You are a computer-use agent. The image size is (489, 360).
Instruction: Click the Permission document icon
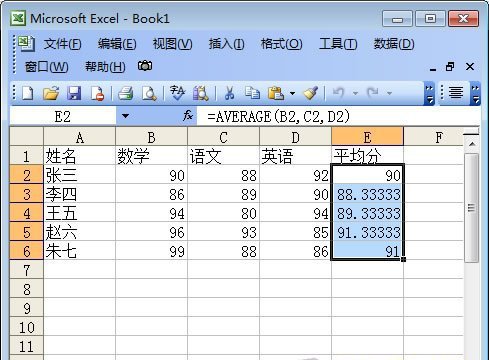(98, 93)
